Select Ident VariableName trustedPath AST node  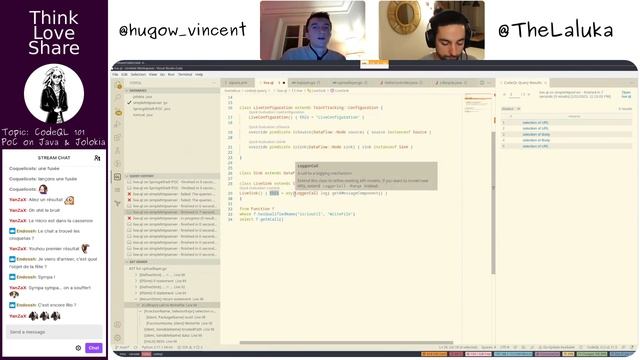pos(180,329)
